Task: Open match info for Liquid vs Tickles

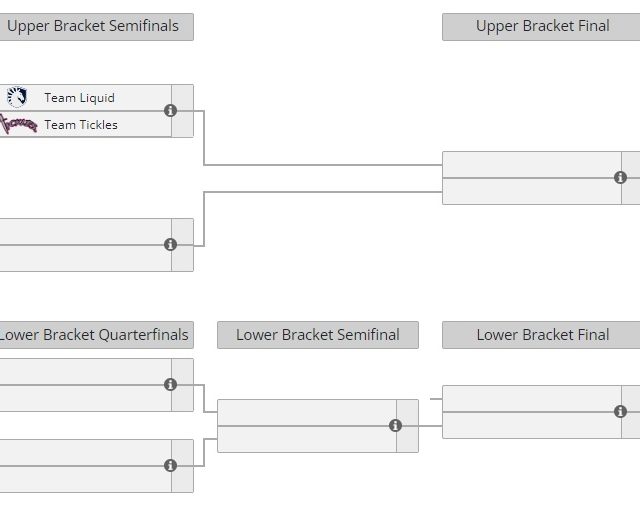Action: (170, 111)
